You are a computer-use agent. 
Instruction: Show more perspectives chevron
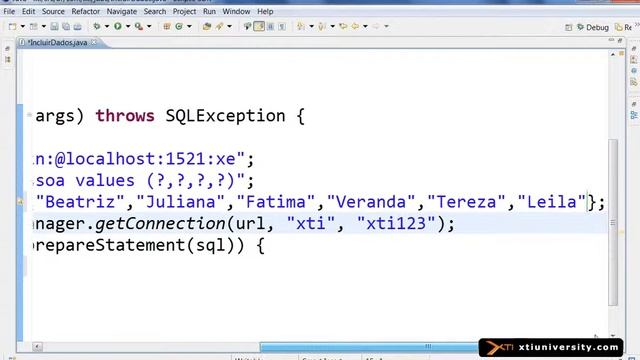637,25
